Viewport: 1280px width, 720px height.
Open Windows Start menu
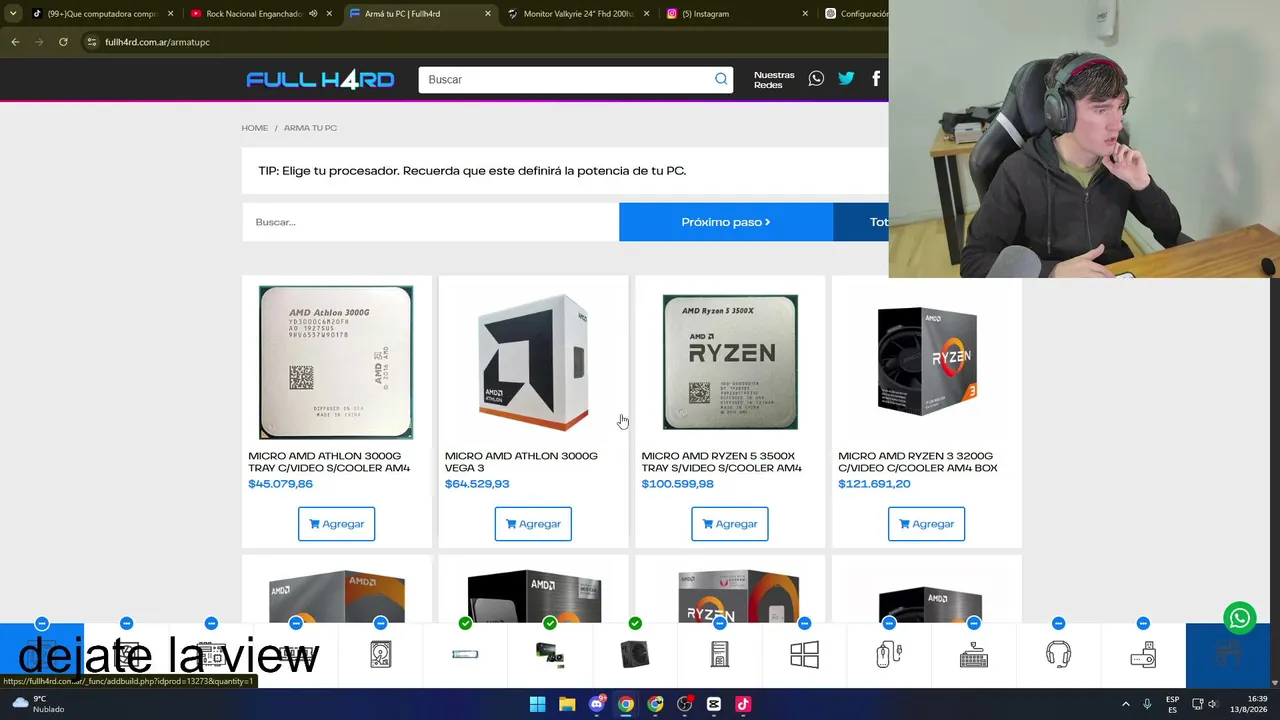537,704
